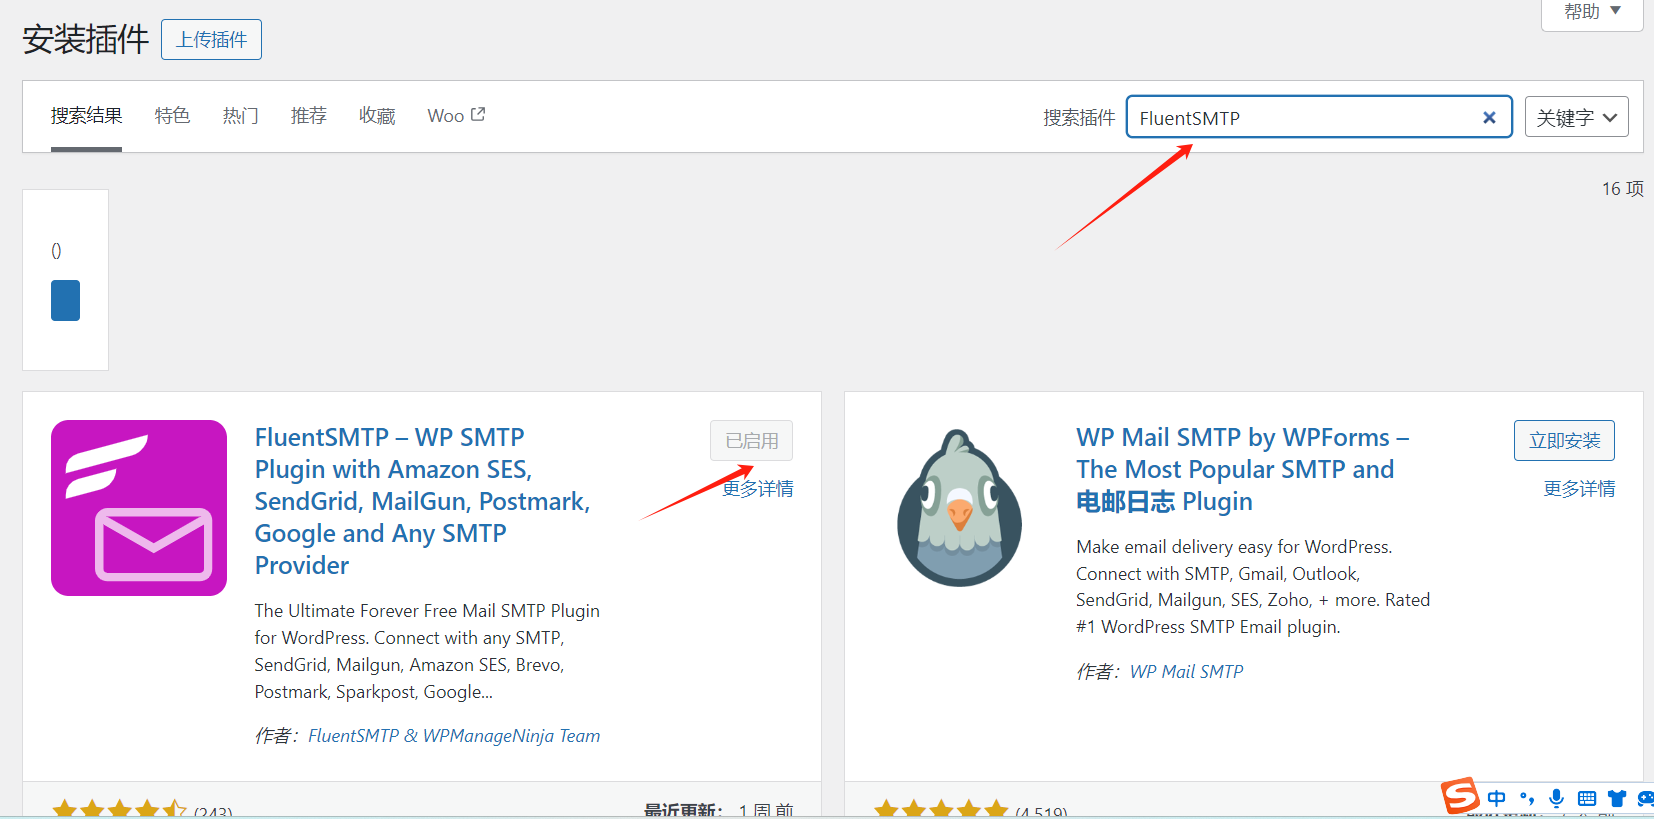Screen dimensions: 1654x819
Task: Focus the plugin search input field
Action: 1300,118
